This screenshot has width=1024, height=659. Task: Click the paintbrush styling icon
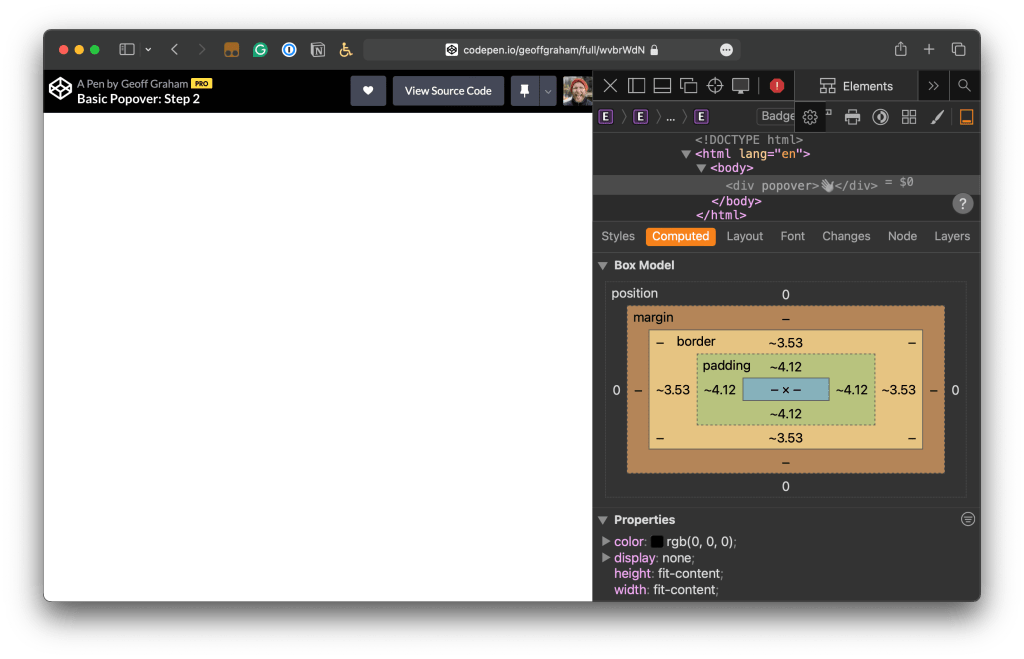(936, 117)
